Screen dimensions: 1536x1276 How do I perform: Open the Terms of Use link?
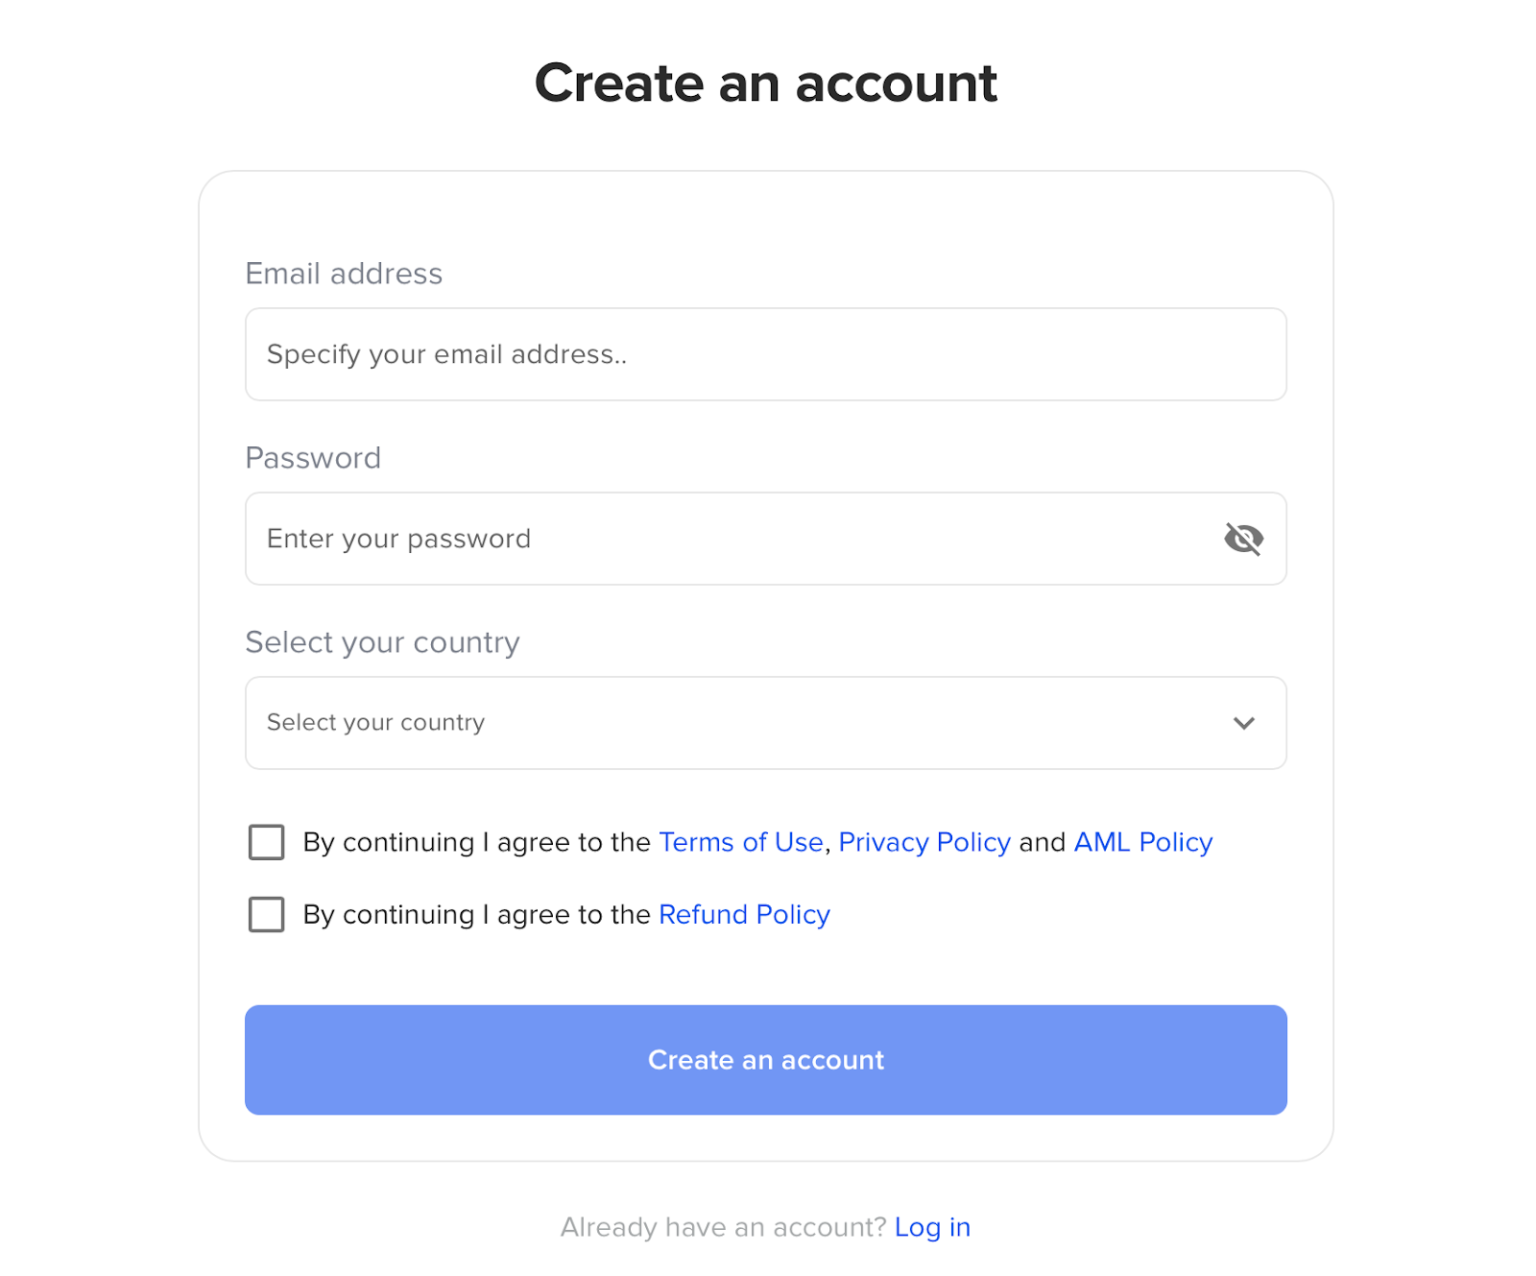[x=741, y=842]
